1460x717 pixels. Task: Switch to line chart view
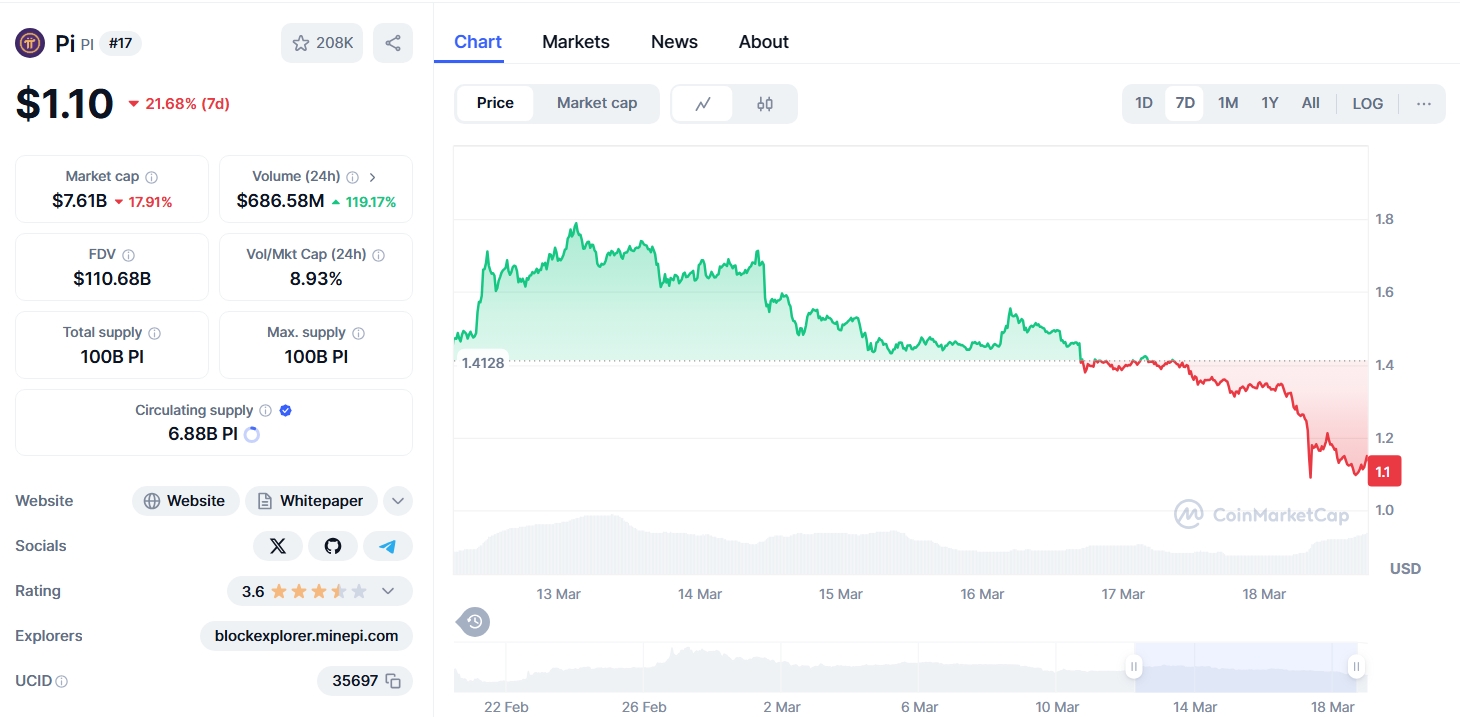(703, 103)
